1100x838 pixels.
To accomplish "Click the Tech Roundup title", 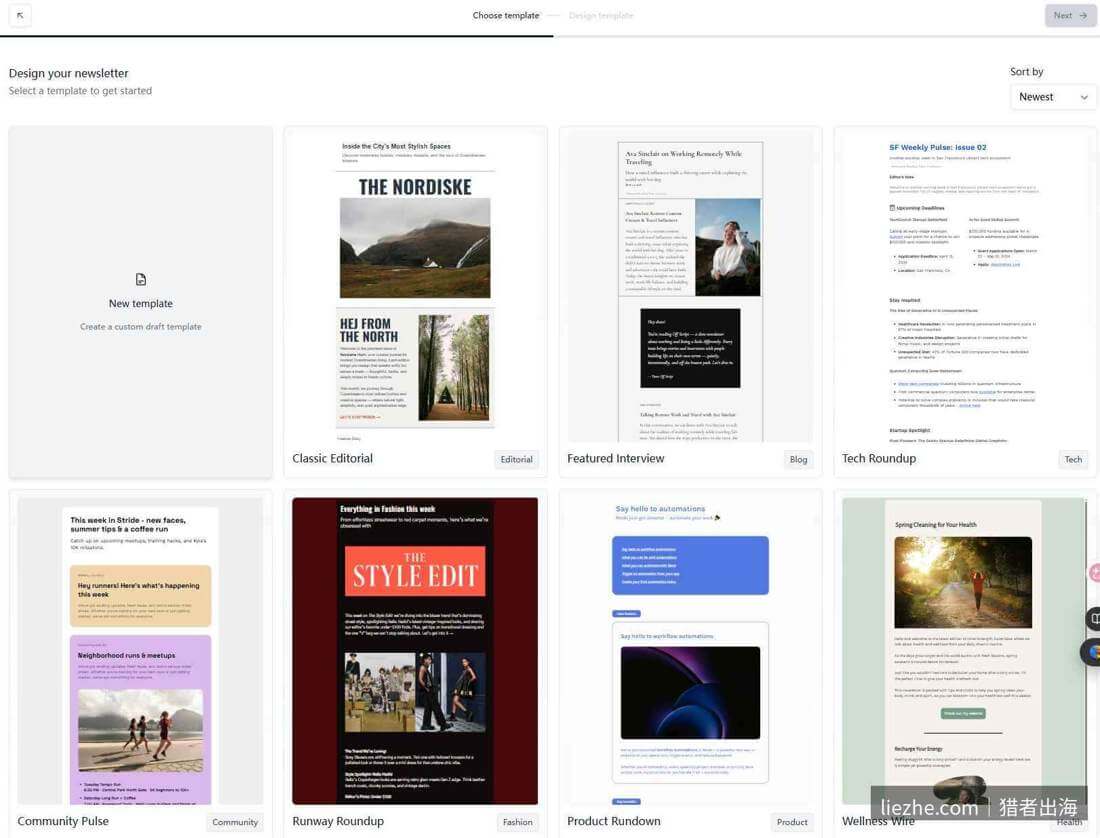I will click(x=879, y=459).
